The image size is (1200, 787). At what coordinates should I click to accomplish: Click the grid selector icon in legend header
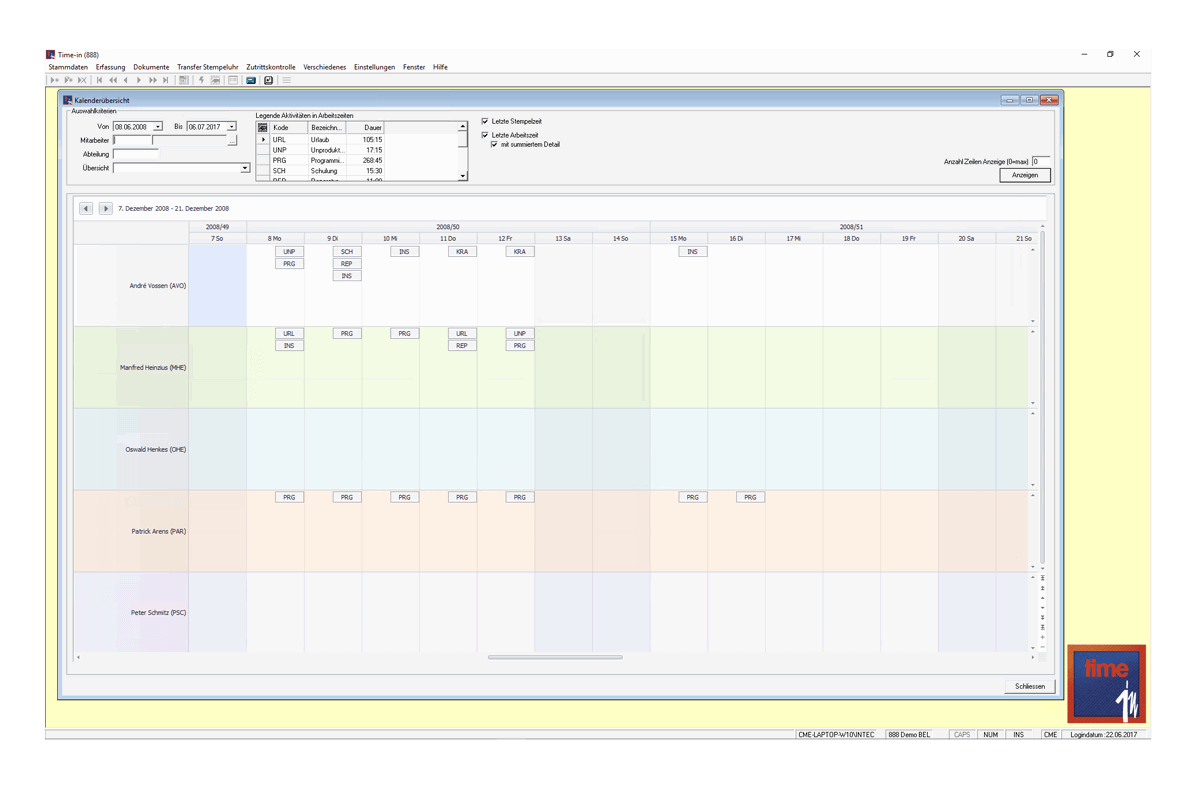[263, 128]
